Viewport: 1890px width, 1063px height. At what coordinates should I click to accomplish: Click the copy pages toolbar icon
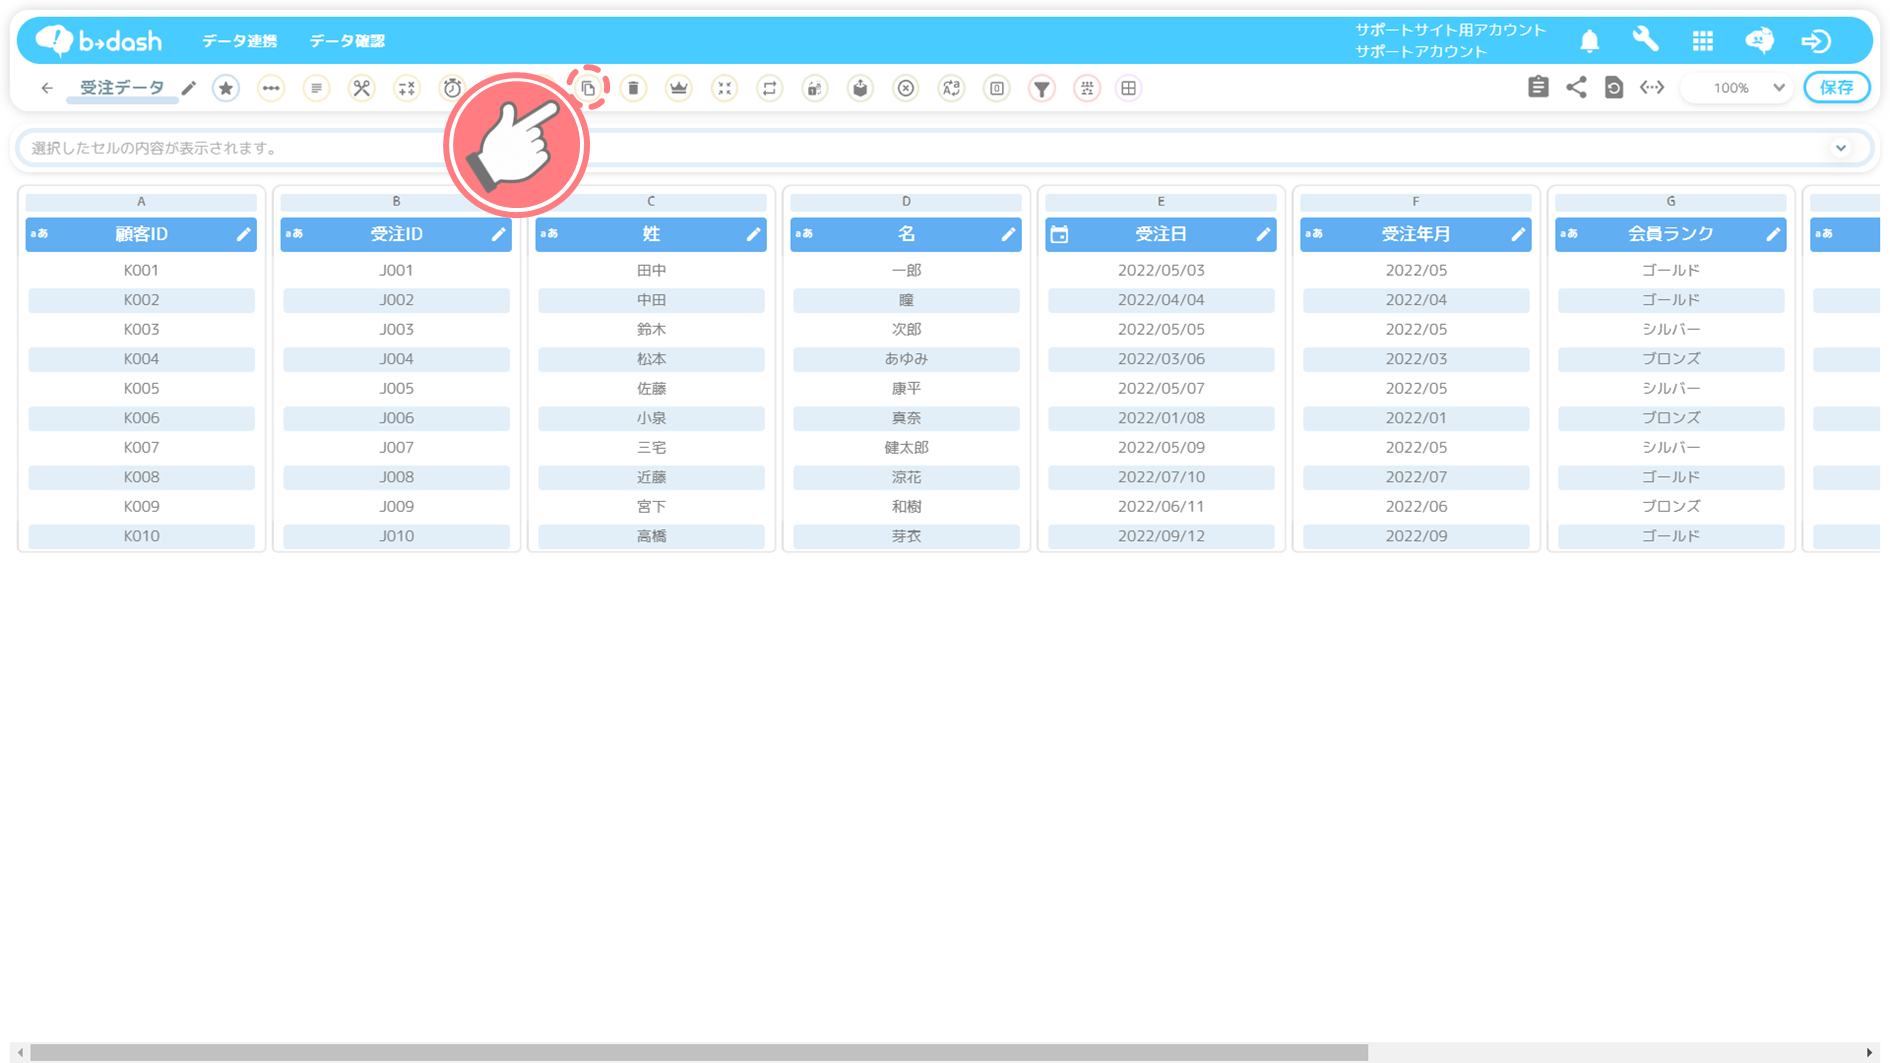point(588,88)
